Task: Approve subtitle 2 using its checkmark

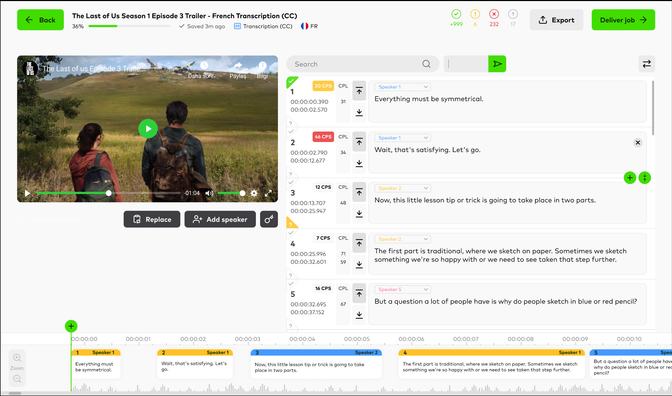Action: click(291, 132)
